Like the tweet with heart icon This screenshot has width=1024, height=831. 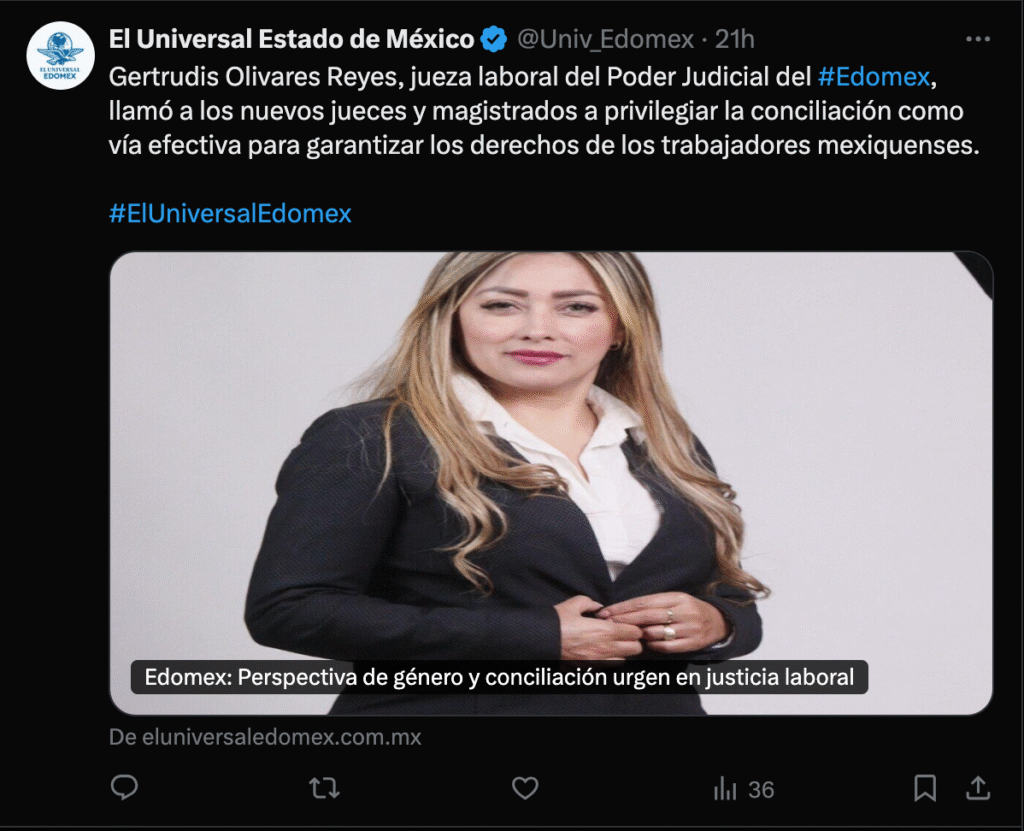[x=525, y=789]
